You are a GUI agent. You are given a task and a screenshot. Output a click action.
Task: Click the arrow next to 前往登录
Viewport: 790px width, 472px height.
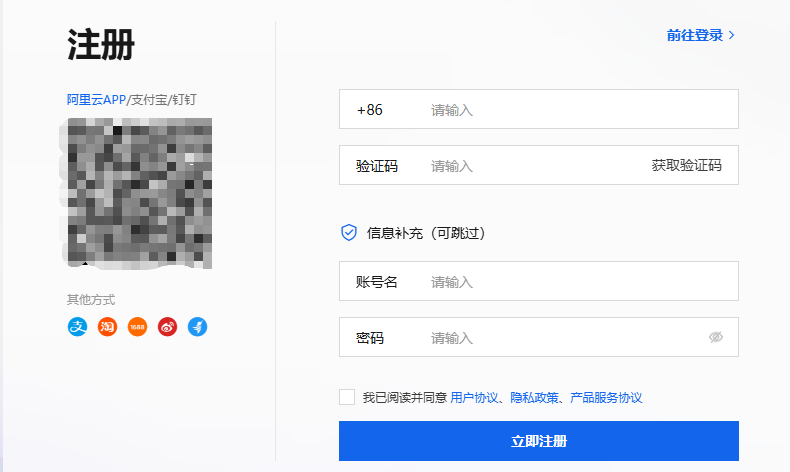(x=732, y=35)
